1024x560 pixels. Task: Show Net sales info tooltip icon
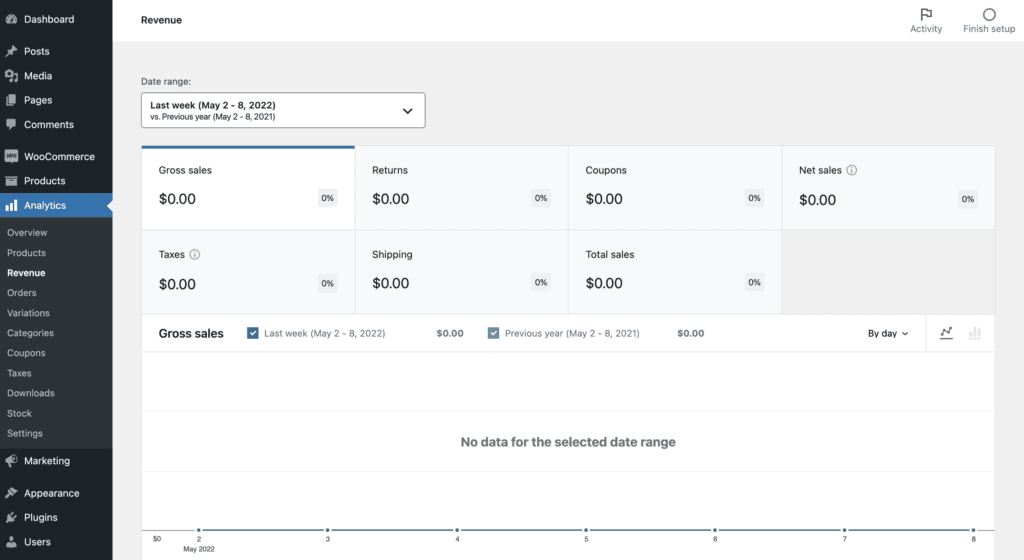(852, 170)
